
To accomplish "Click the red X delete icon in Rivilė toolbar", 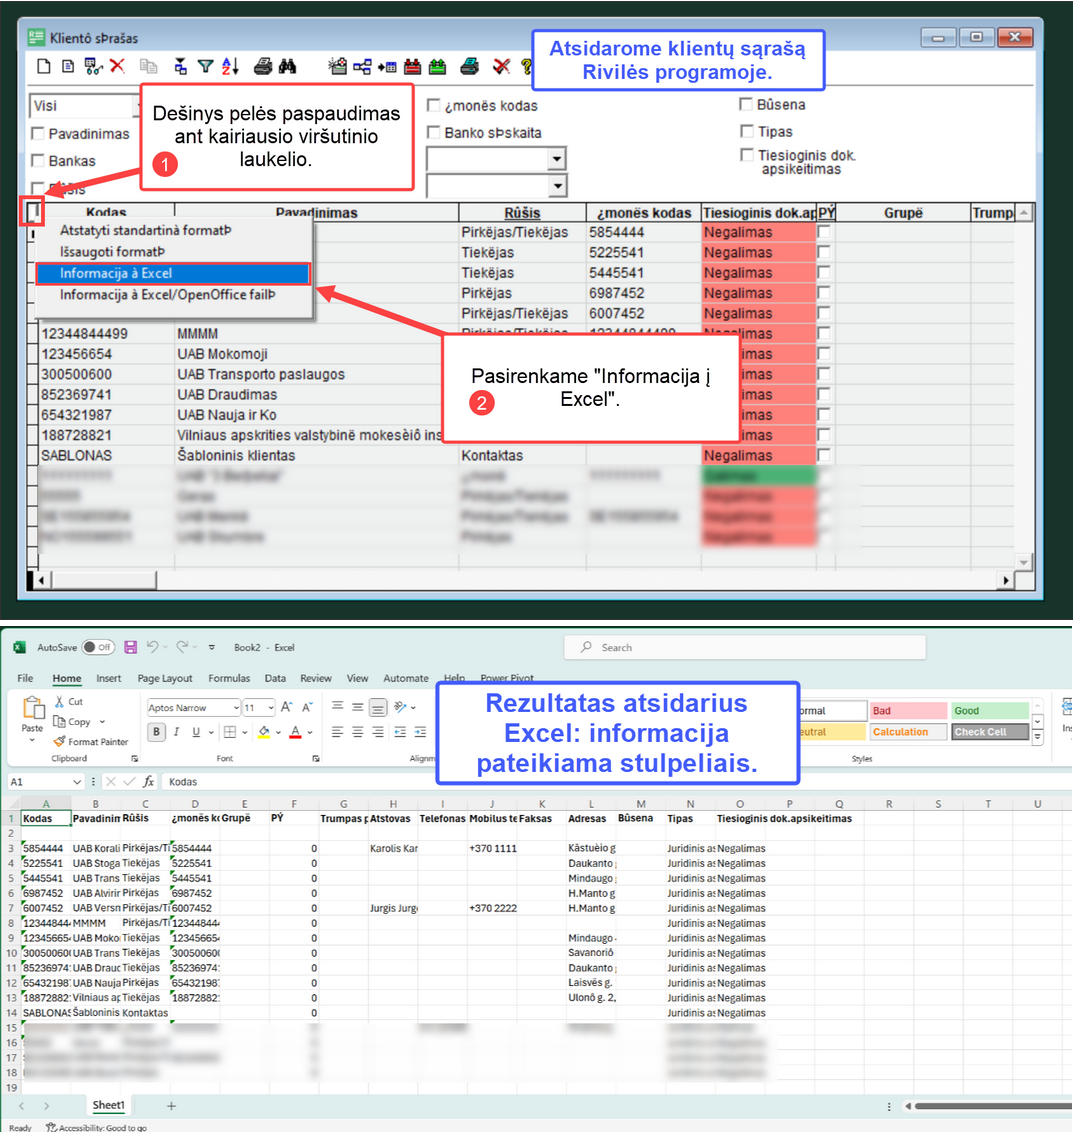I will (117, 67).
